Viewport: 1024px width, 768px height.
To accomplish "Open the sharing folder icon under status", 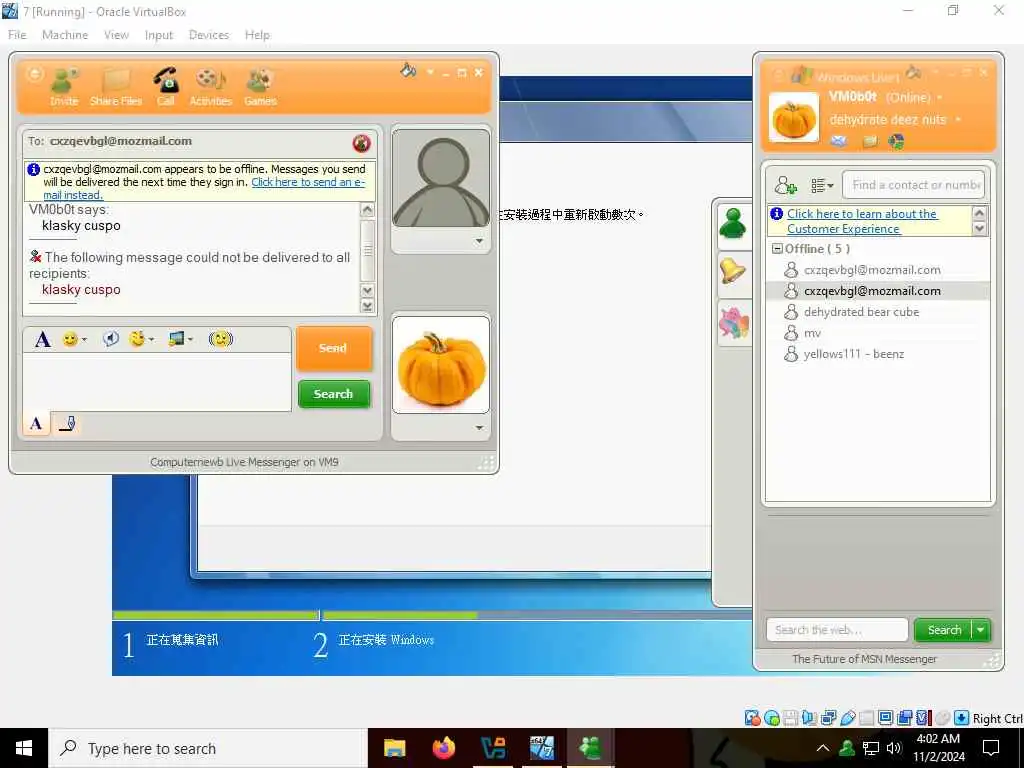I will pos(870,140).
